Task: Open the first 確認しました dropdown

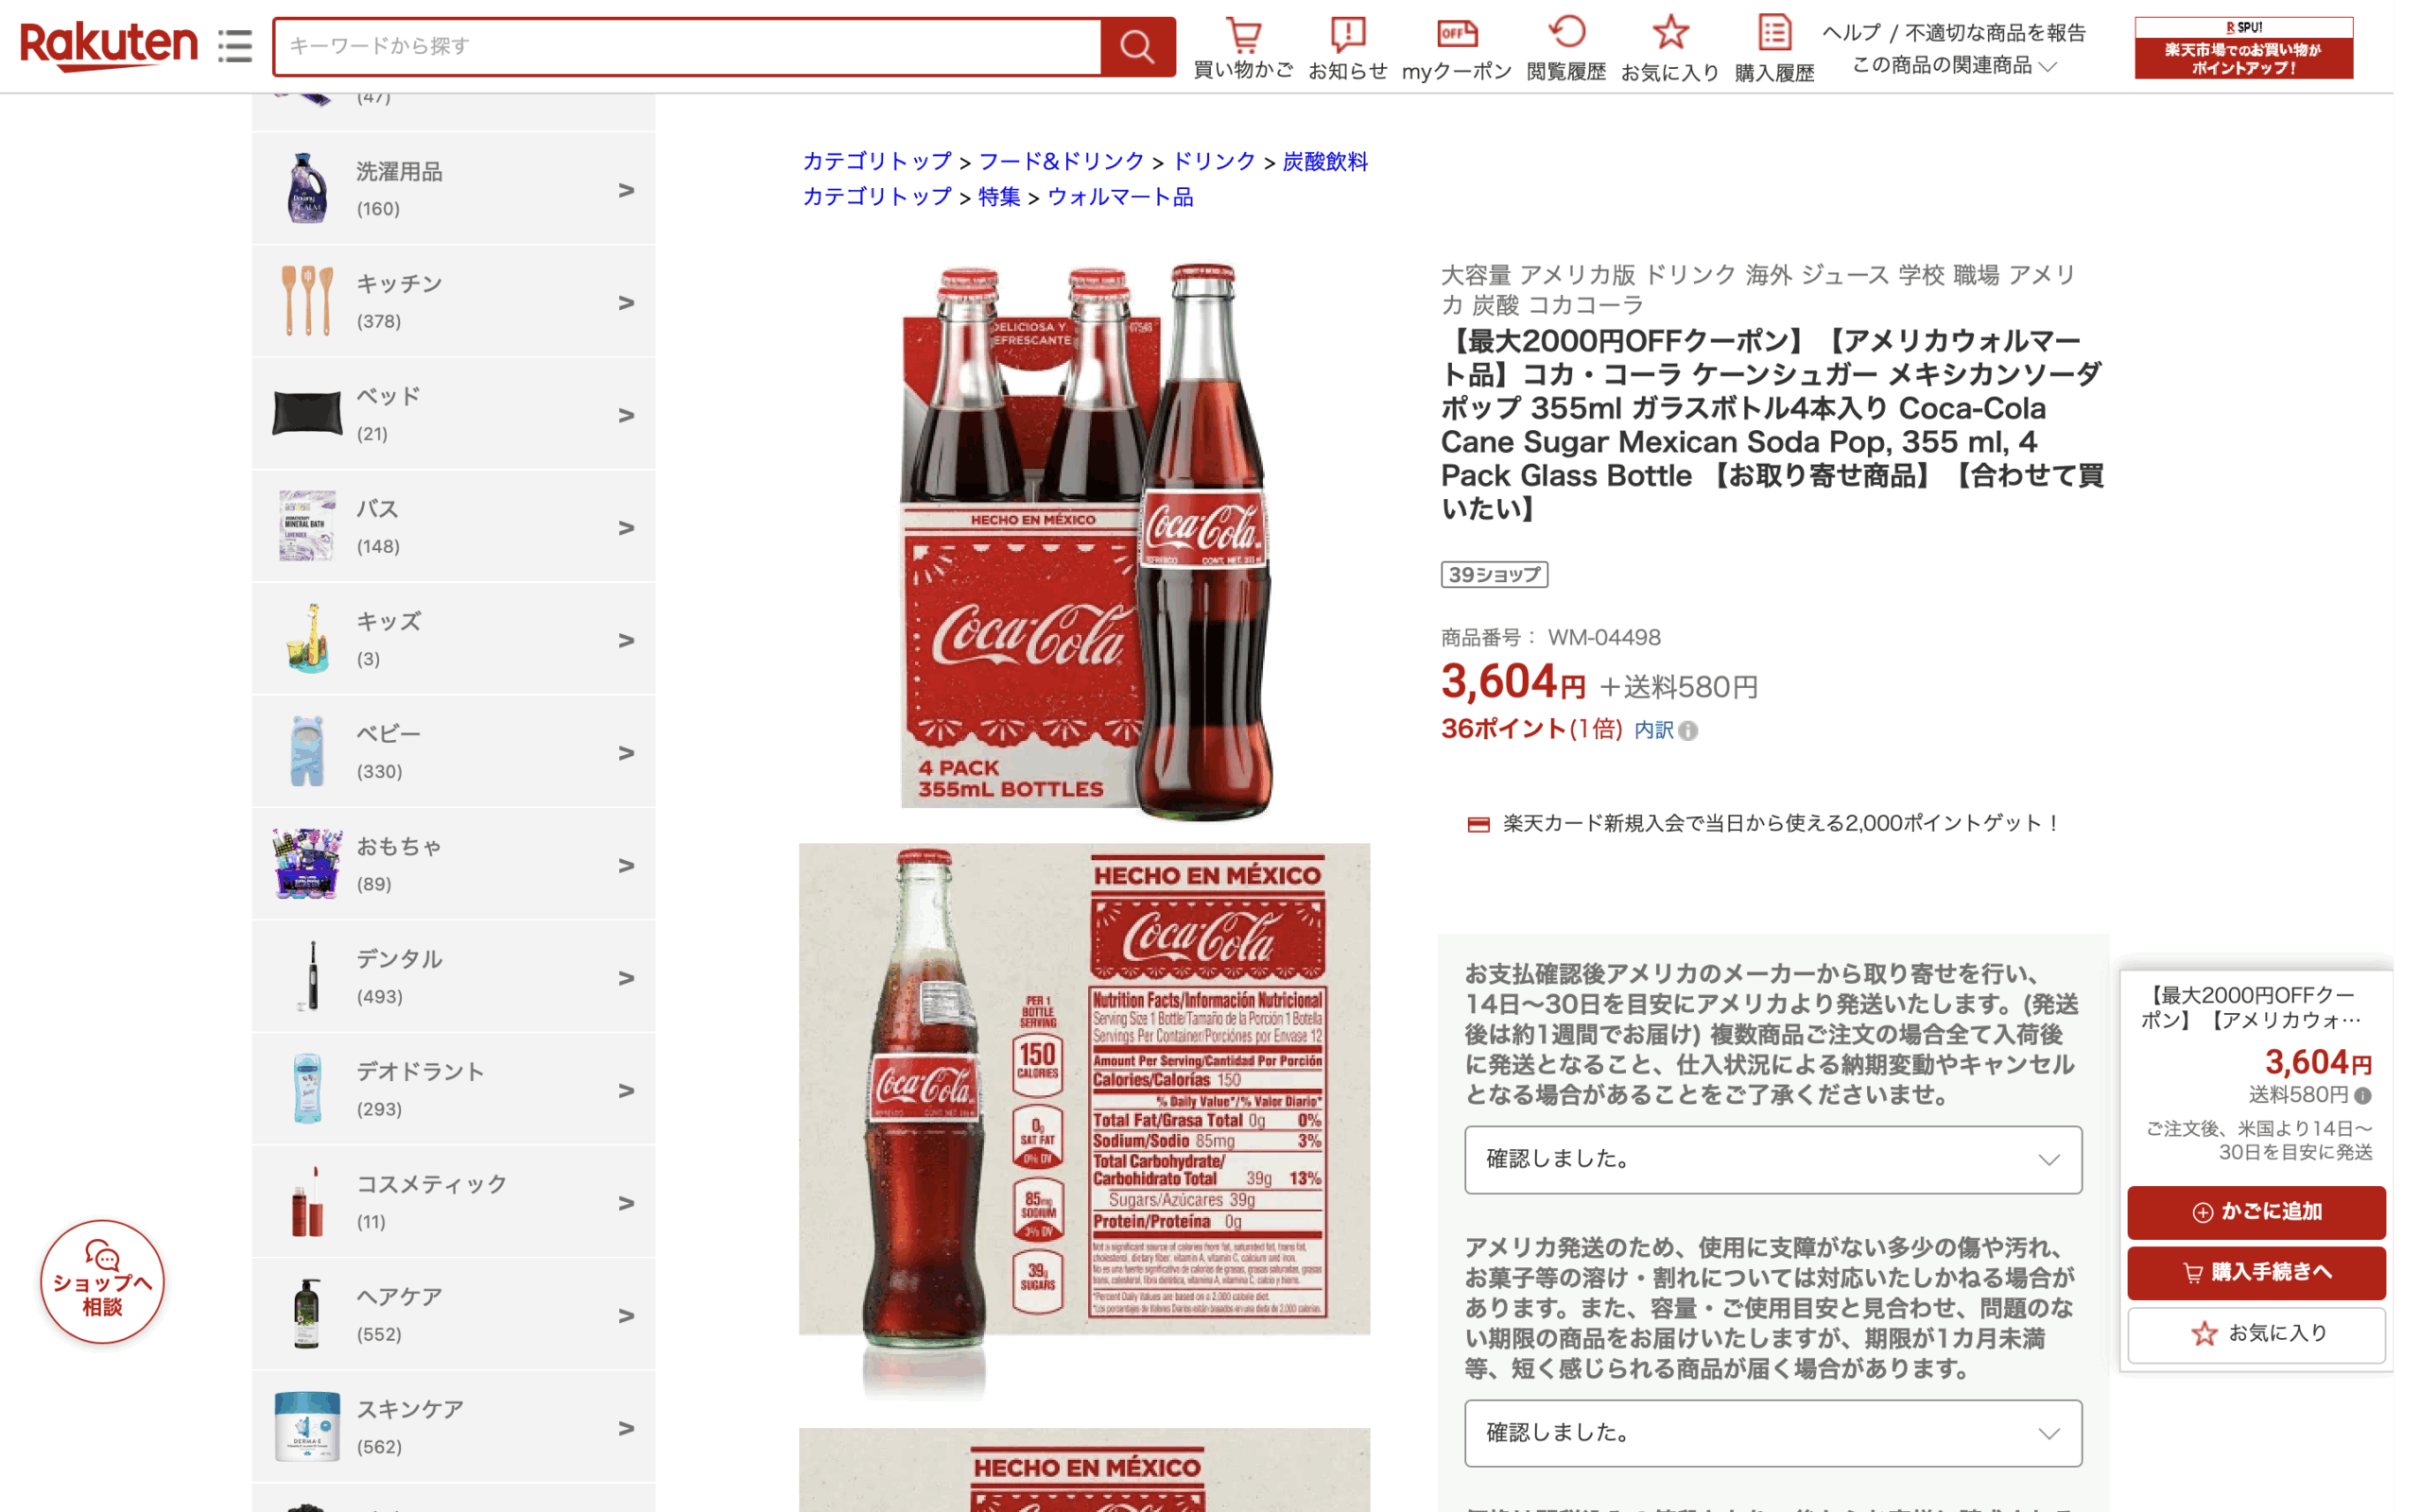Action: pyautogui.click(x=1773, y=1160)
